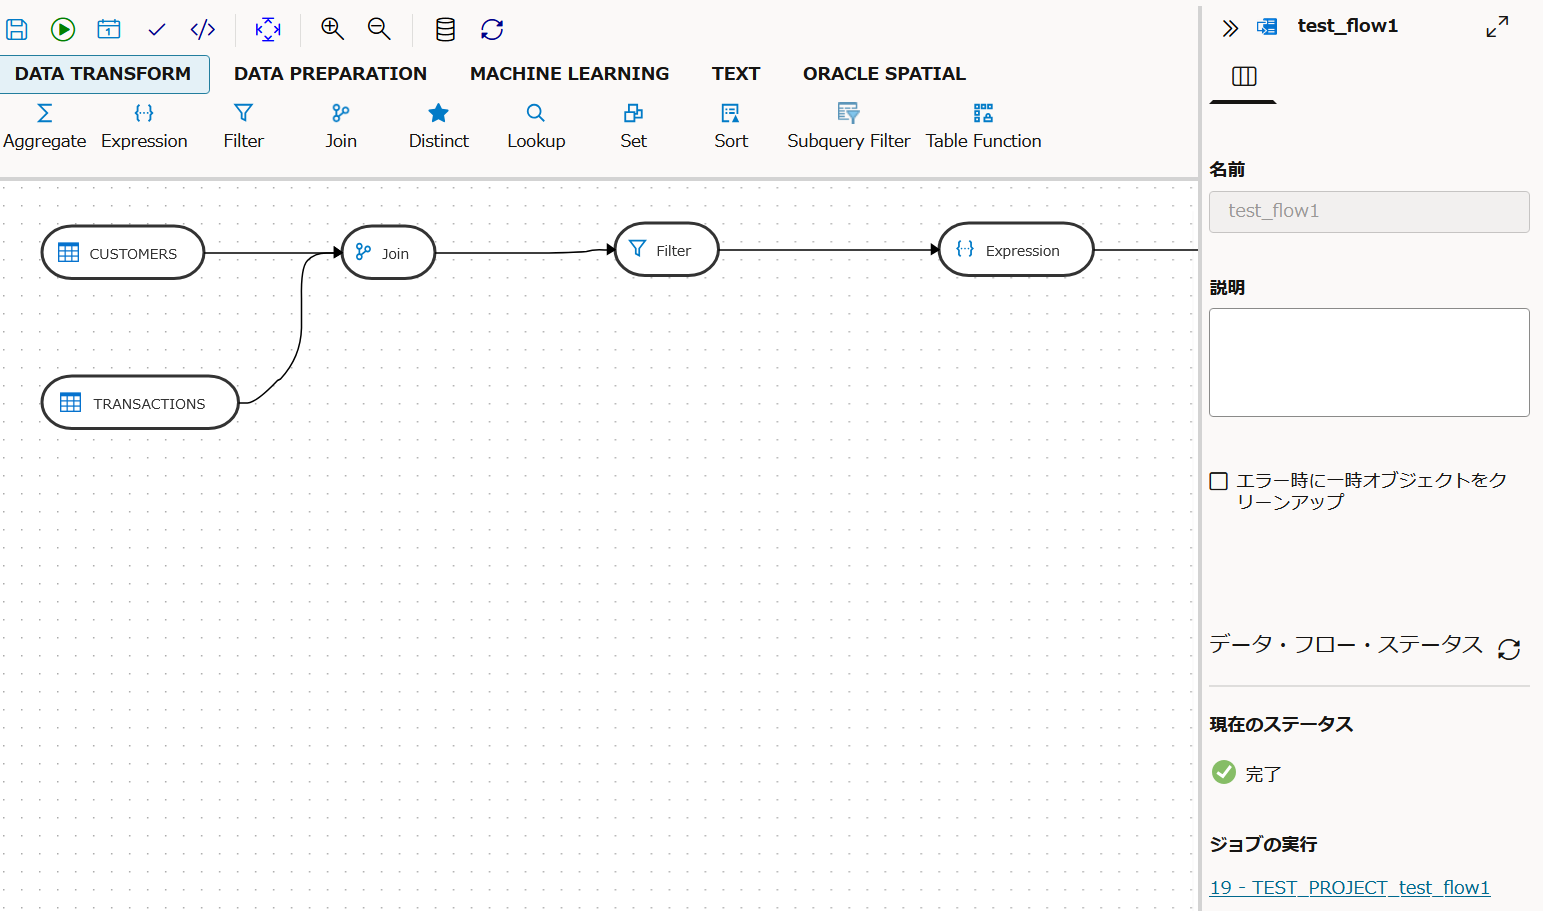Open the database entities icon

445,29
